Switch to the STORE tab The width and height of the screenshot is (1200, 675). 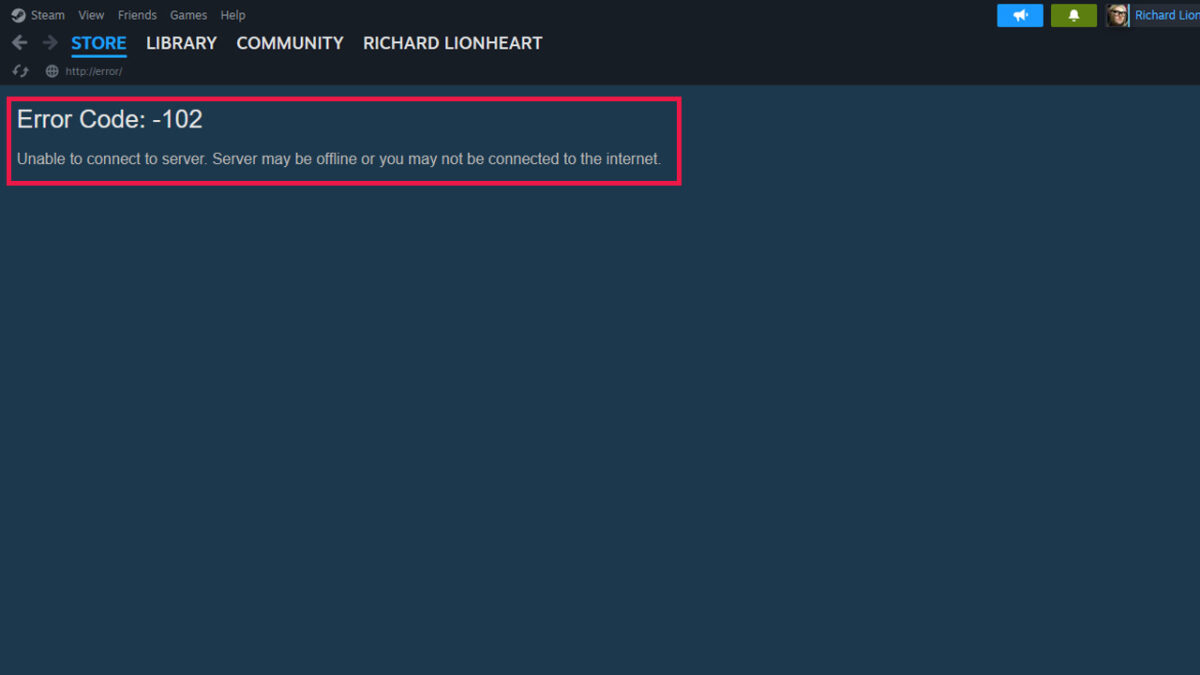click(x=99, y=43)
